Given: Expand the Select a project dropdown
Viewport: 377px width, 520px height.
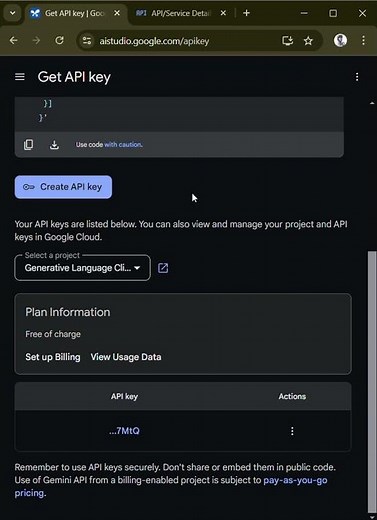Looking at the screenshot, I should 82,268.
